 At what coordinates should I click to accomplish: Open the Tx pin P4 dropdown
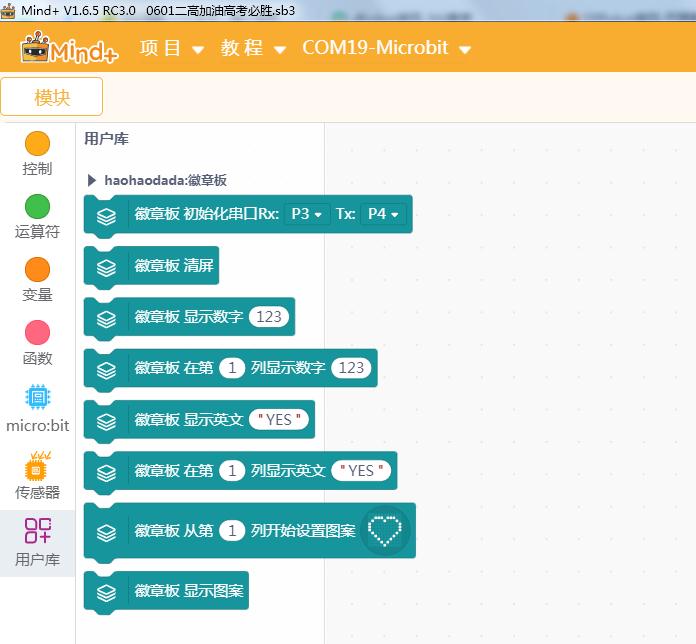(383, 214)
